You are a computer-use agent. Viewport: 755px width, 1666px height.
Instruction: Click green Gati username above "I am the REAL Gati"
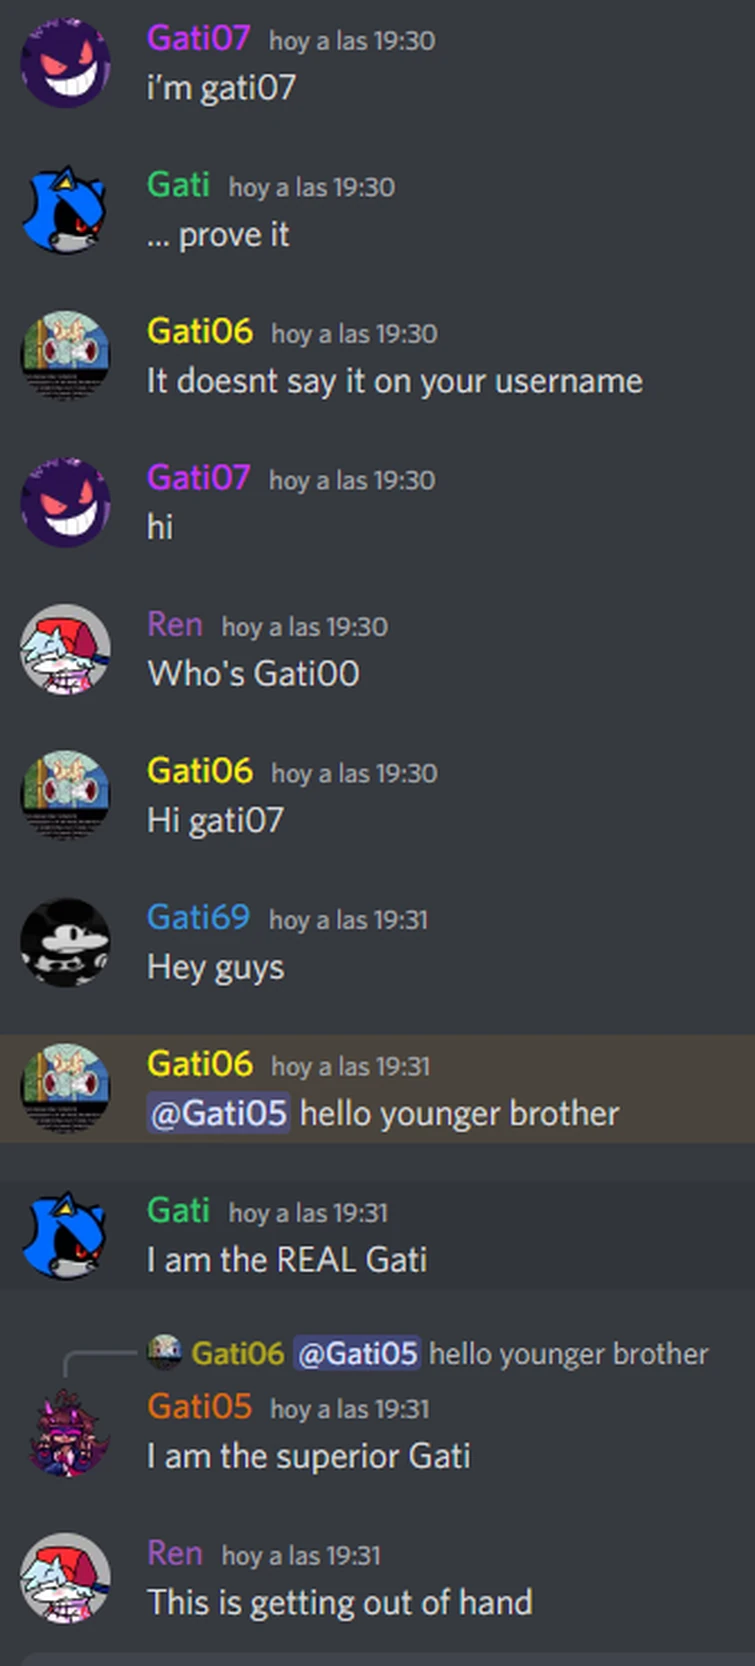pyautogui.click(x=178, y=1211)
